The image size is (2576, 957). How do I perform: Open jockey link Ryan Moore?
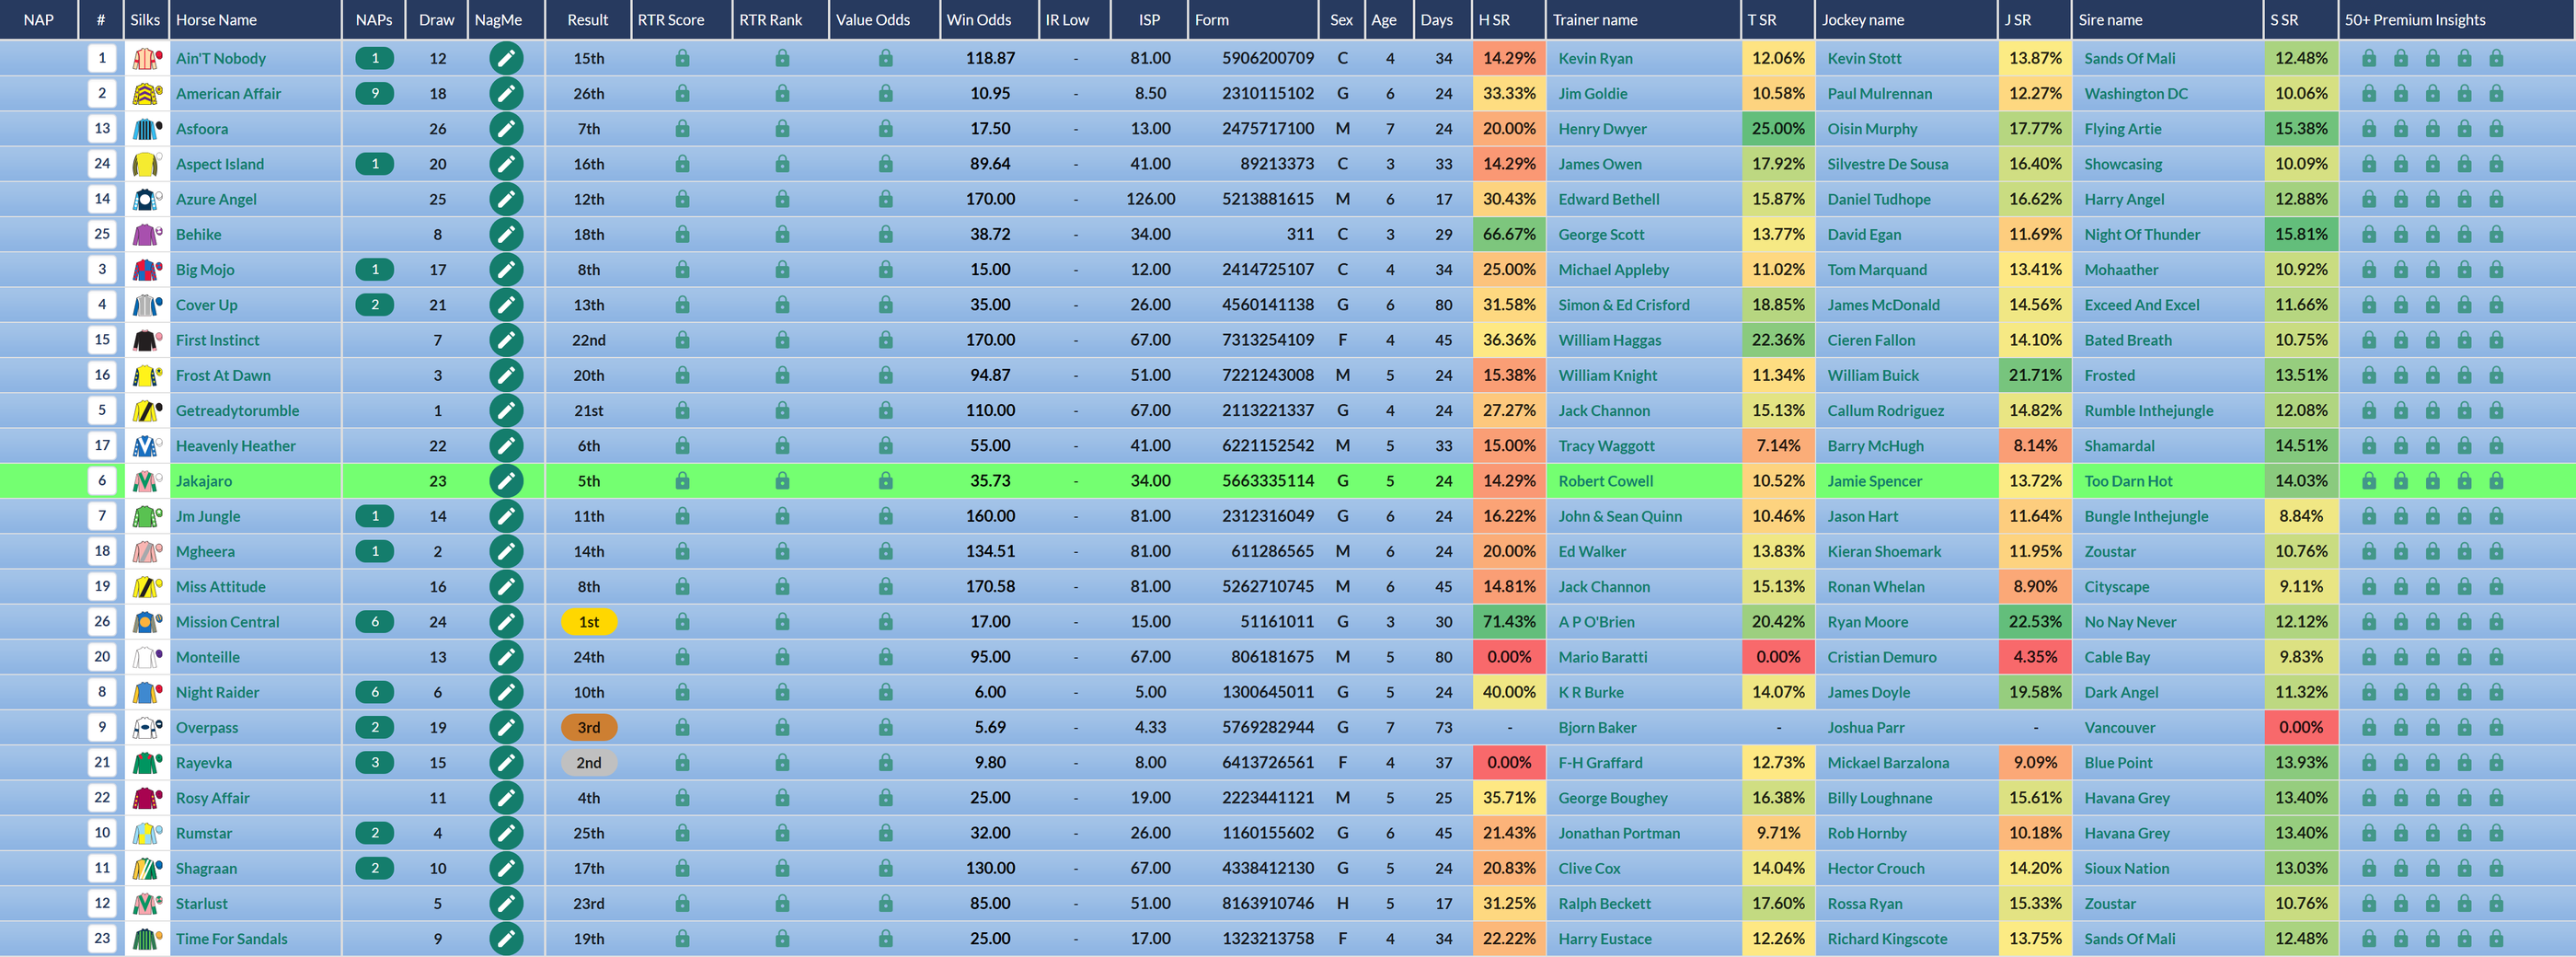(x=1867, y=622)
